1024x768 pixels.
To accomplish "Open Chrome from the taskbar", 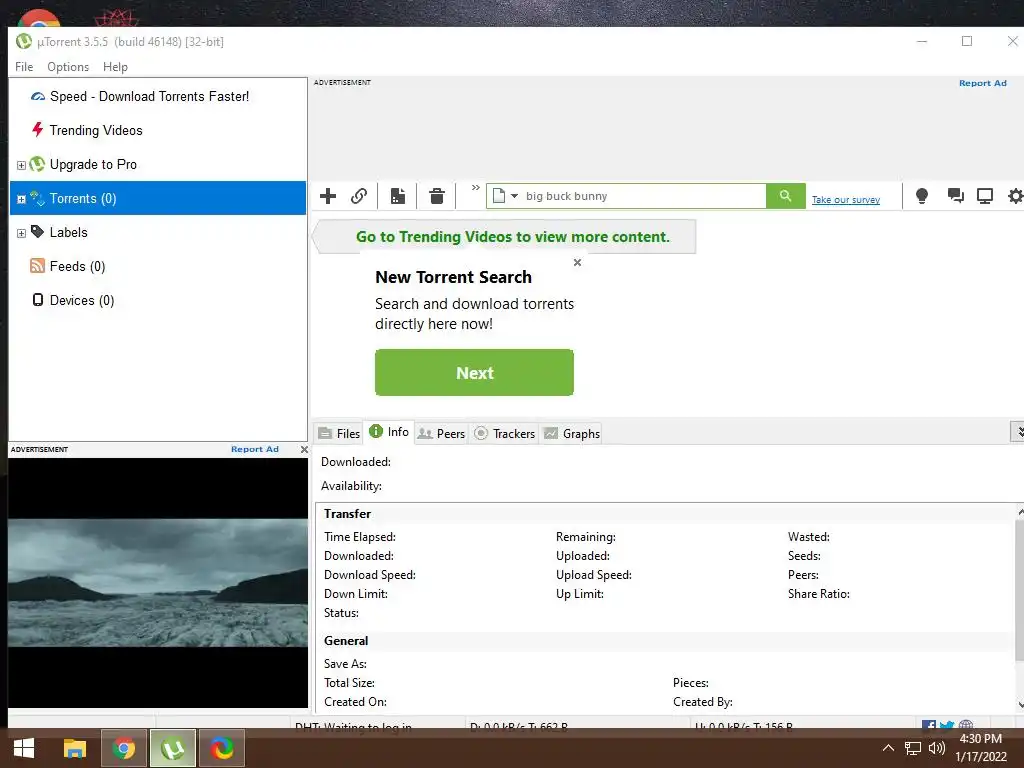I will pos(123,748).
